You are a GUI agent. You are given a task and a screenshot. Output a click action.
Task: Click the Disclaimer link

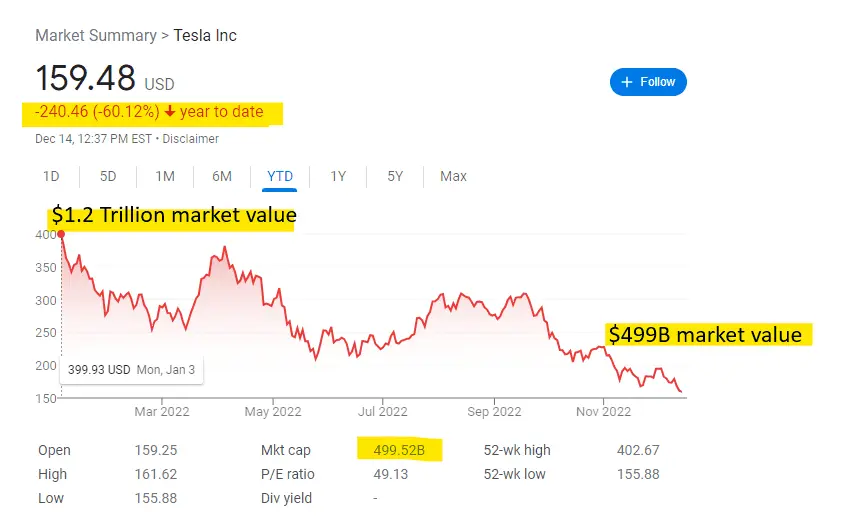(x=191, y=139)
